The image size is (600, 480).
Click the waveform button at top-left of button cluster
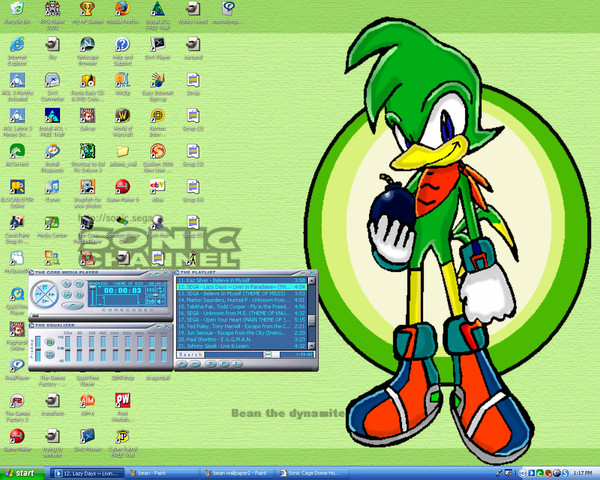click(66, 284)
